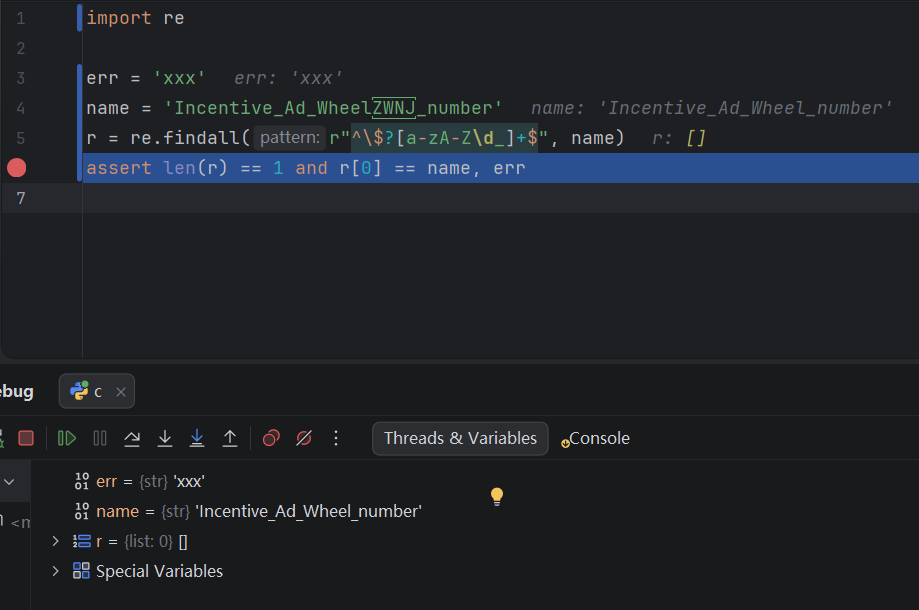Step over the current line
Screen dimensions: 919x610
pos(132,438)
